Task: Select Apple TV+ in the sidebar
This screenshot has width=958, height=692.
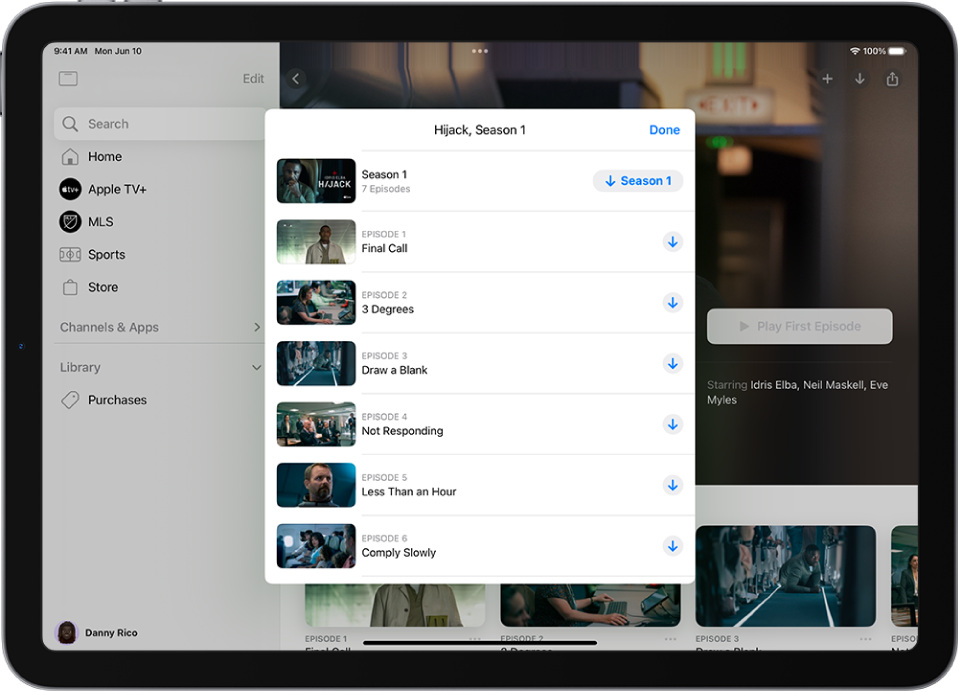Action: coord(112,188)
